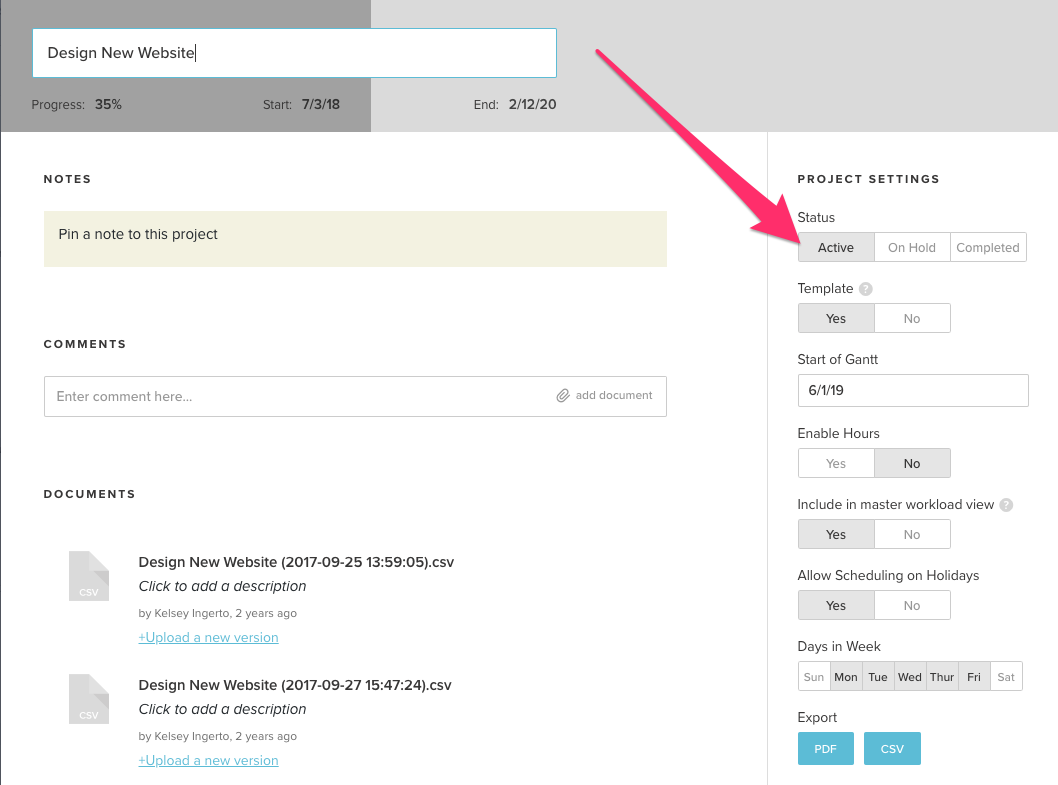This screenshot has height=785, width=1058.
Task: Export the project as PDF
Action: (825, 749)
